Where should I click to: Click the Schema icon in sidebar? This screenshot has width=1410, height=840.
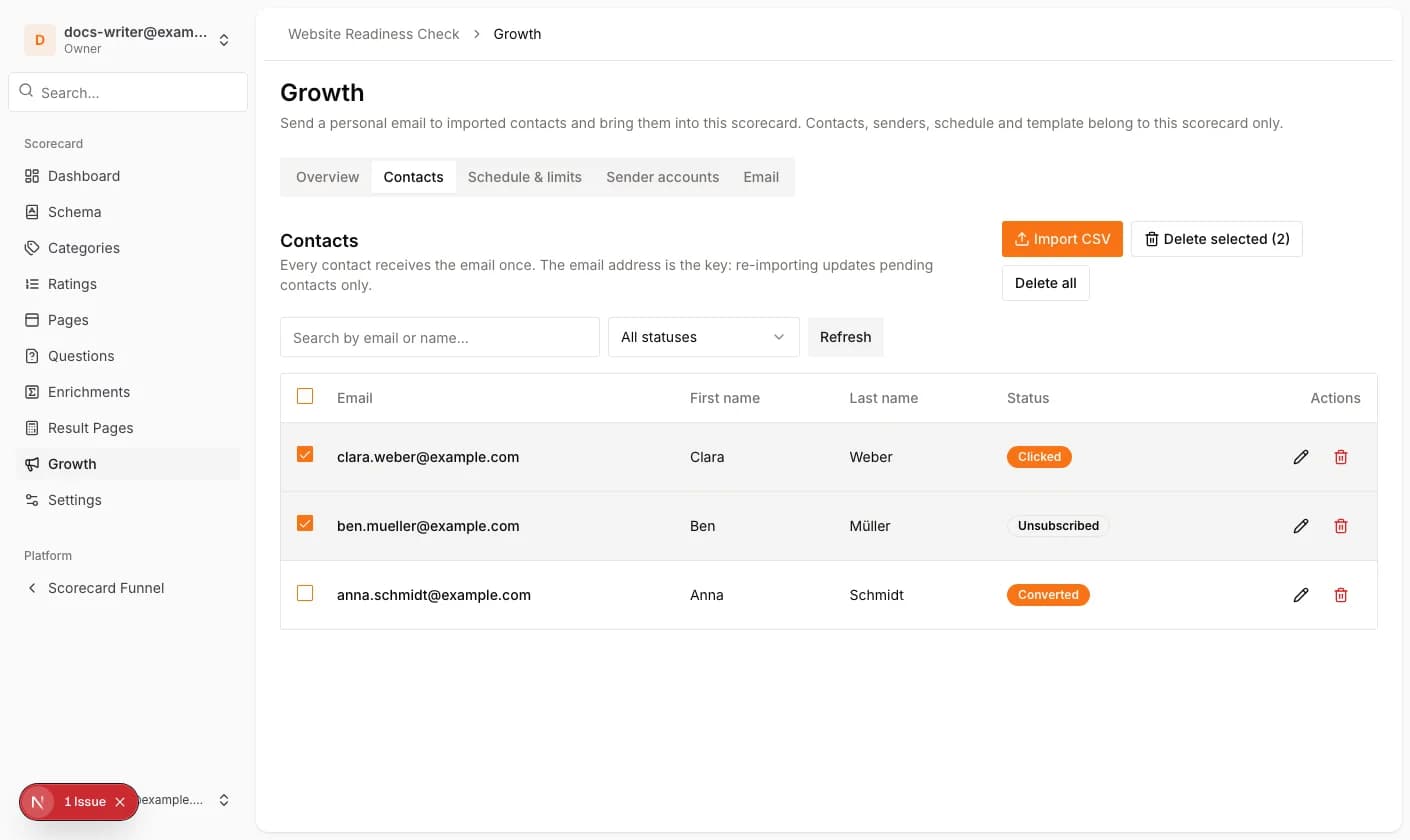(32, 212)
